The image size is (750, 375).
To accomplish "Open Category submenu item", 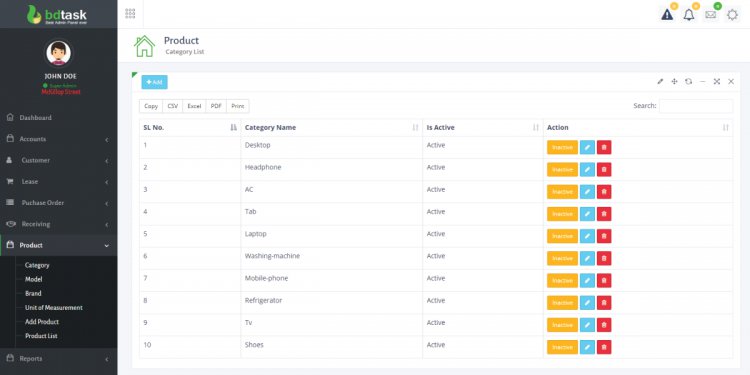I will point(37,265).
